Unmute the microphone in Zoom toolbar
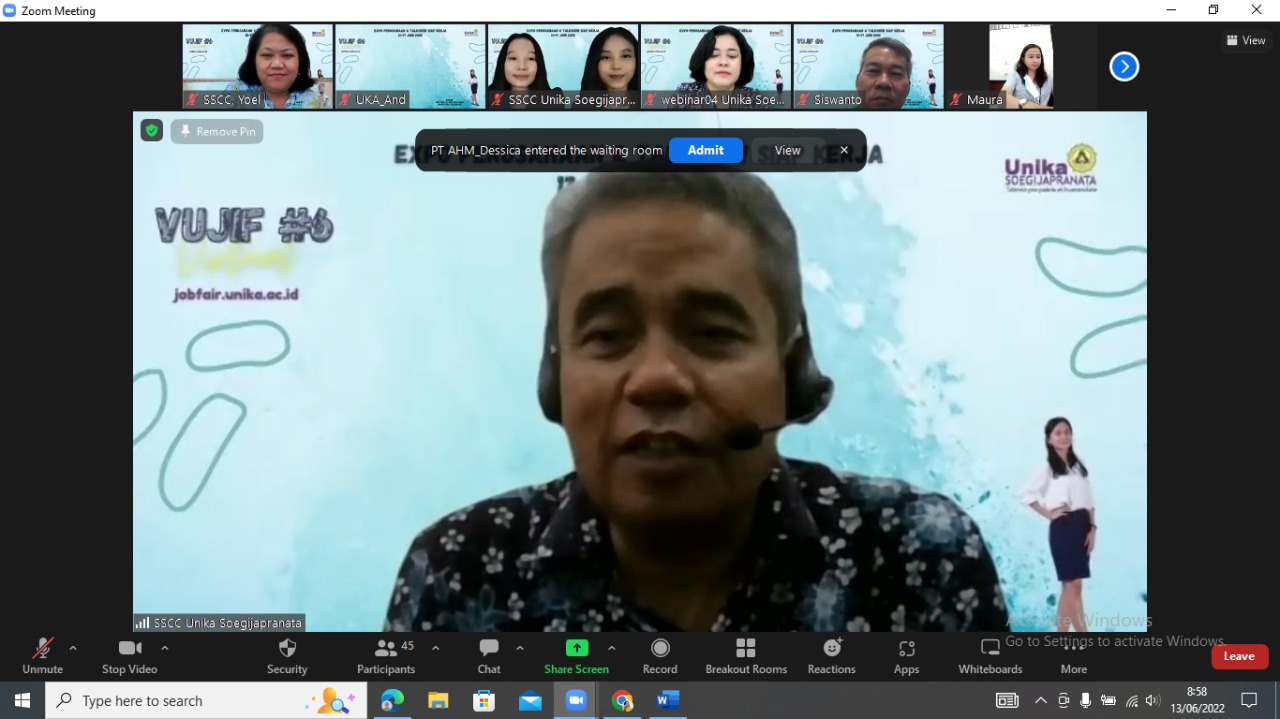This screenshot has height=719, width=1280. [x=42, y=656]
